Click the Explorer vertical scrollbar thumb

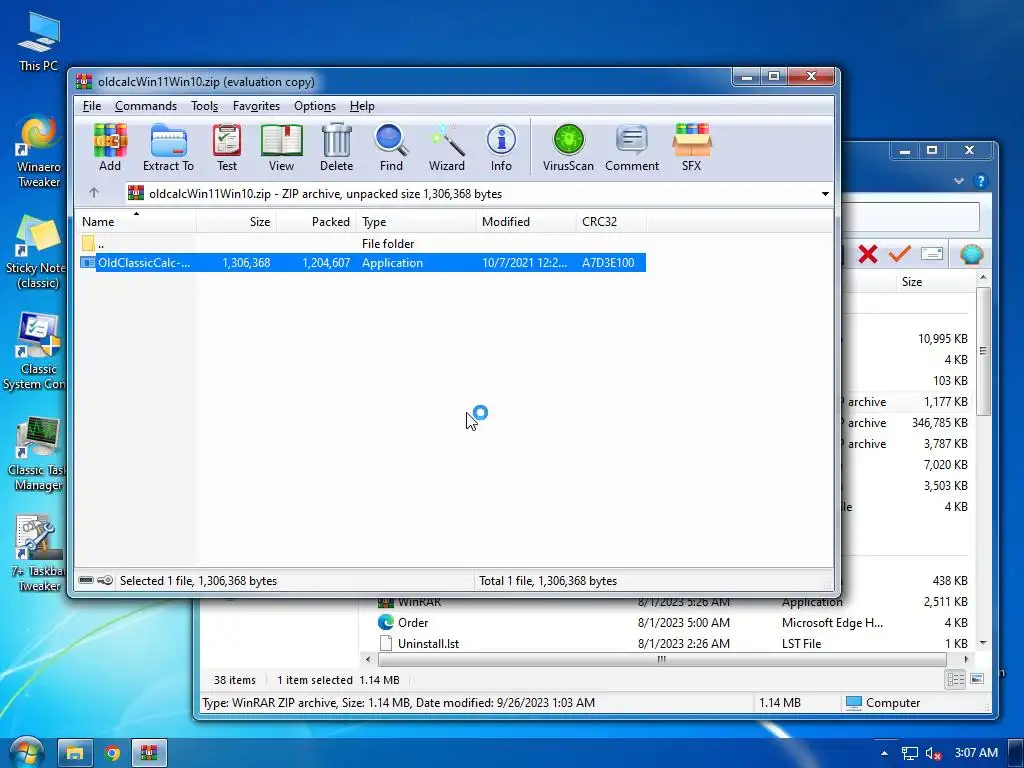pyautogui.click(x=983, y=351)
